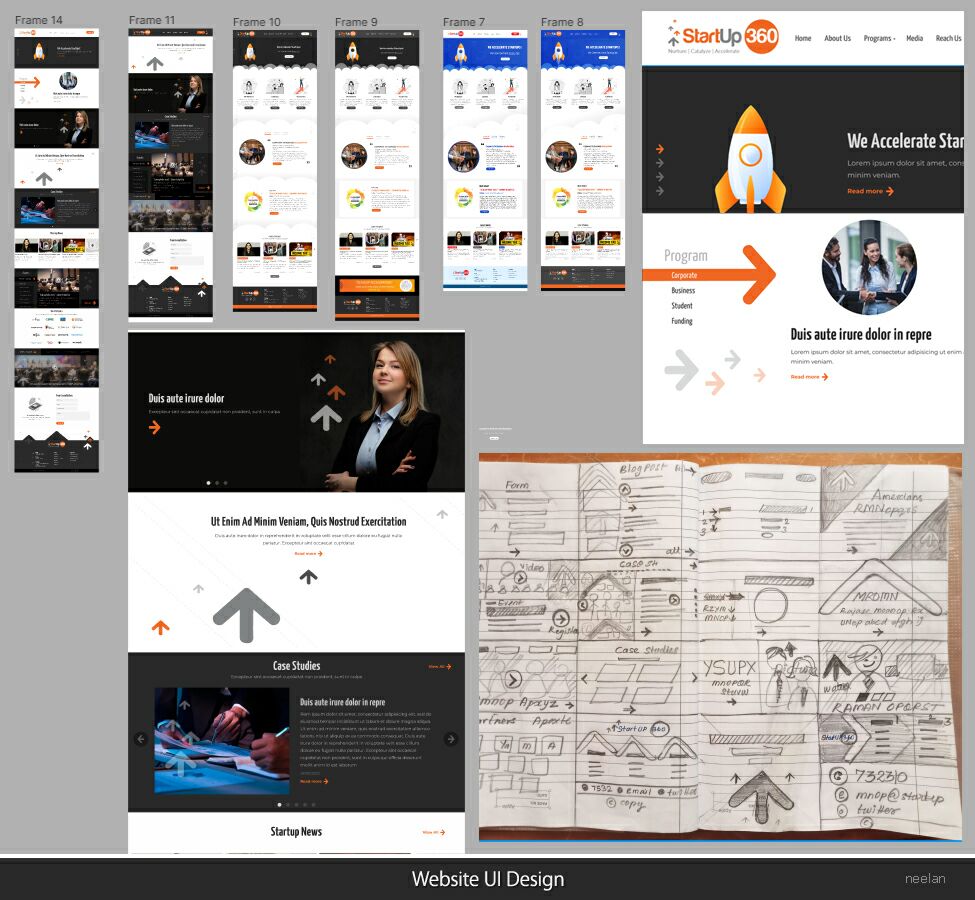
Task: Choose Funding in the Program list
Action: [681, 321]
